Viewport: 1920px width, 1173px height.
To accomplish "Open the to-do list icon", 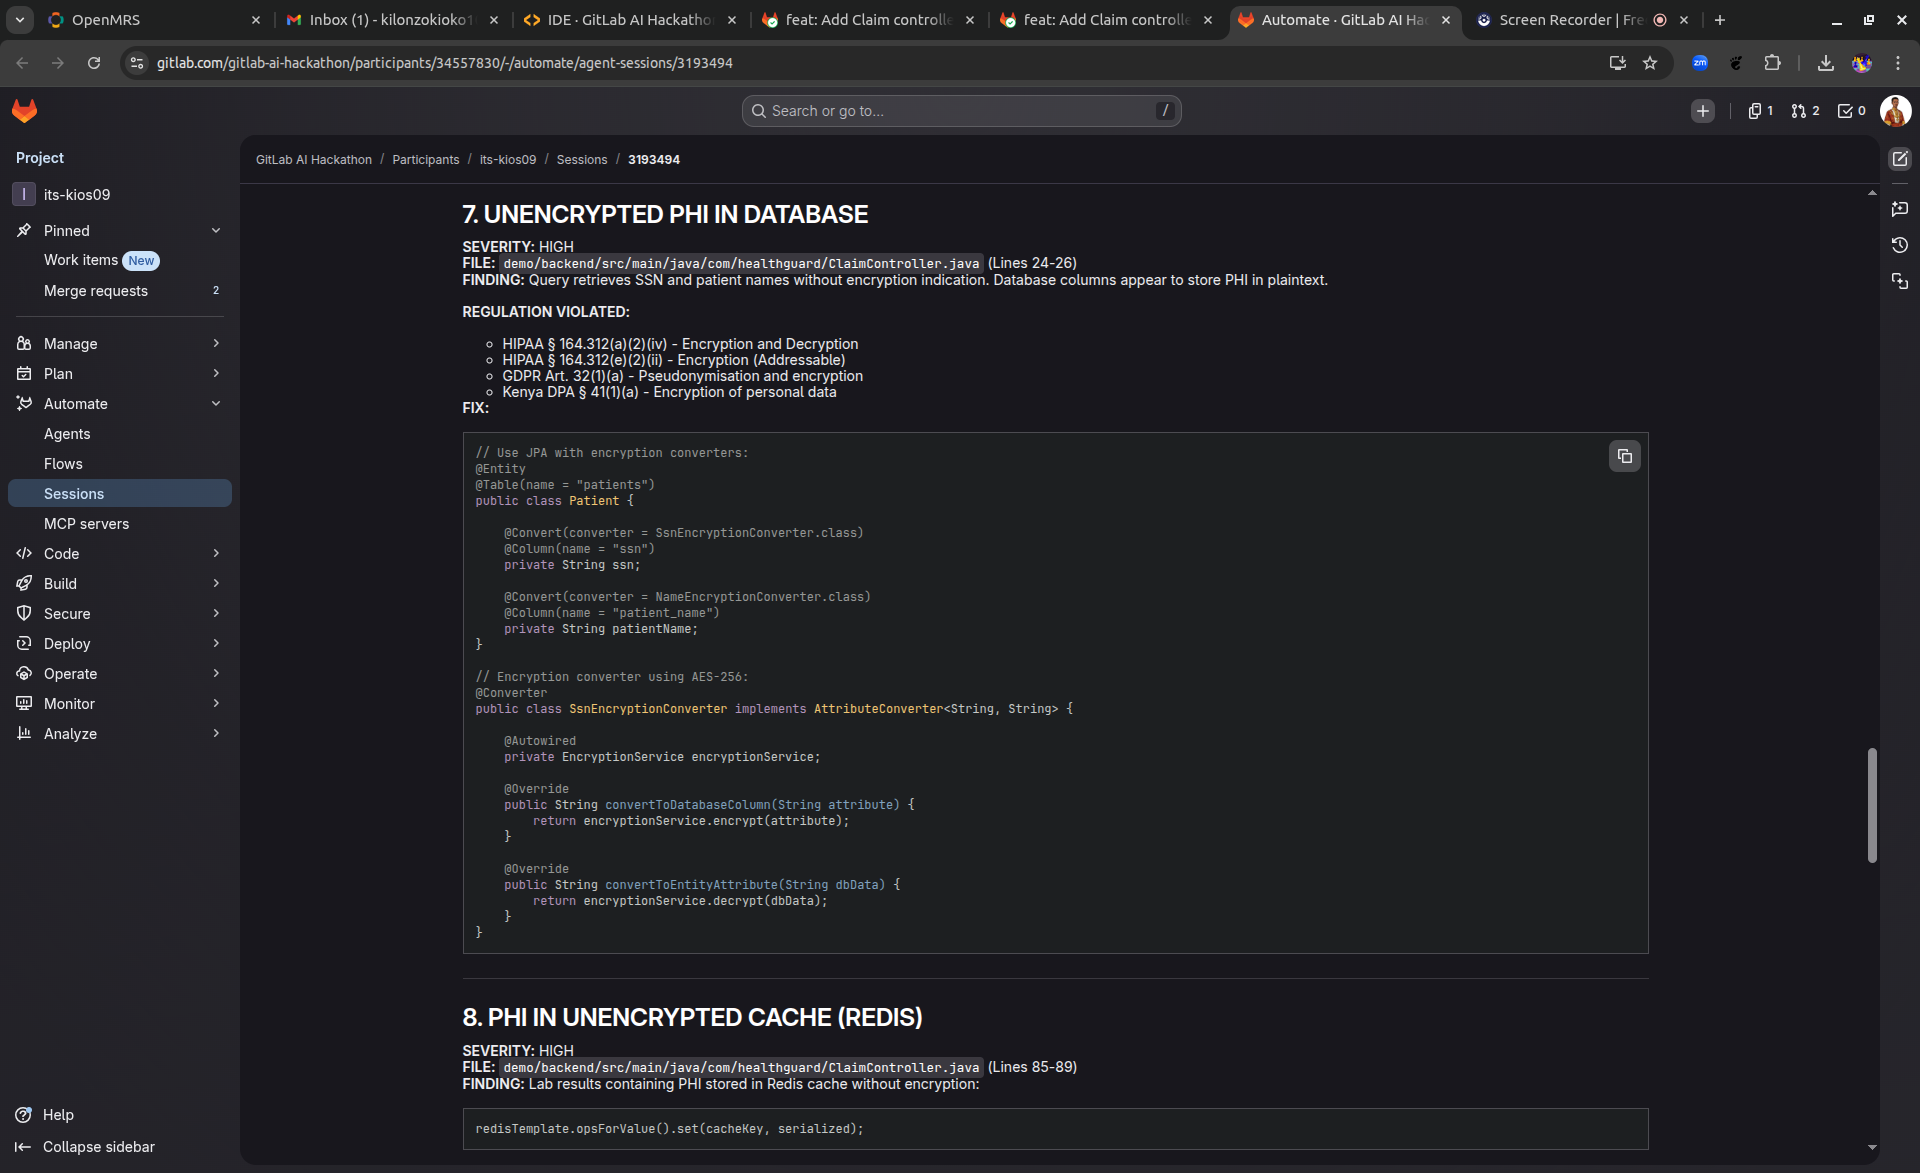I will click(x=1851, y=111).
